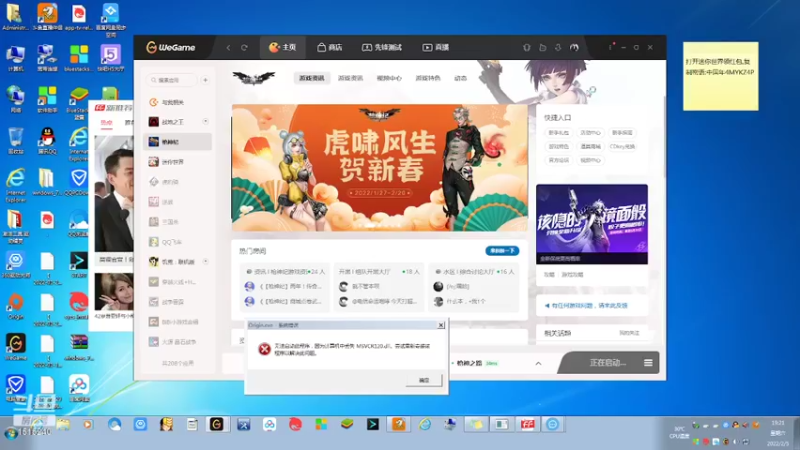
Task: Open the download manager icon in WeGame header
Action: click(x=558, y=47)
